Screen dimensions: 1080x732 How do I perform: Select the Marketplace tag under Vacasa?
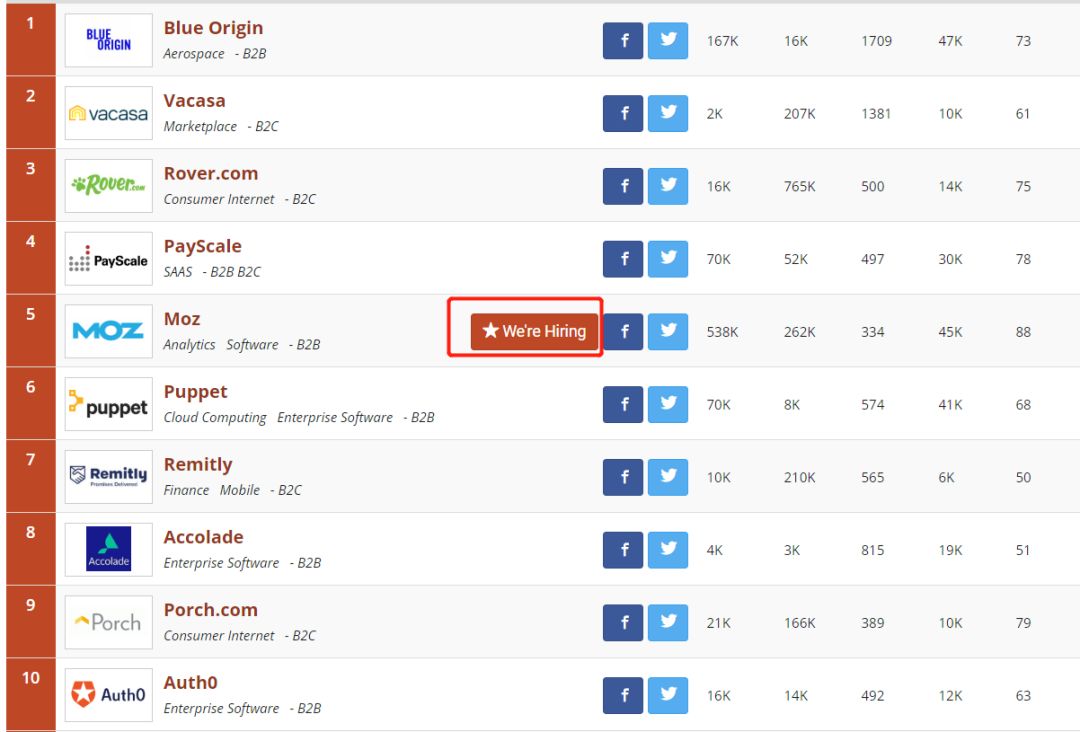coord(200,127)
